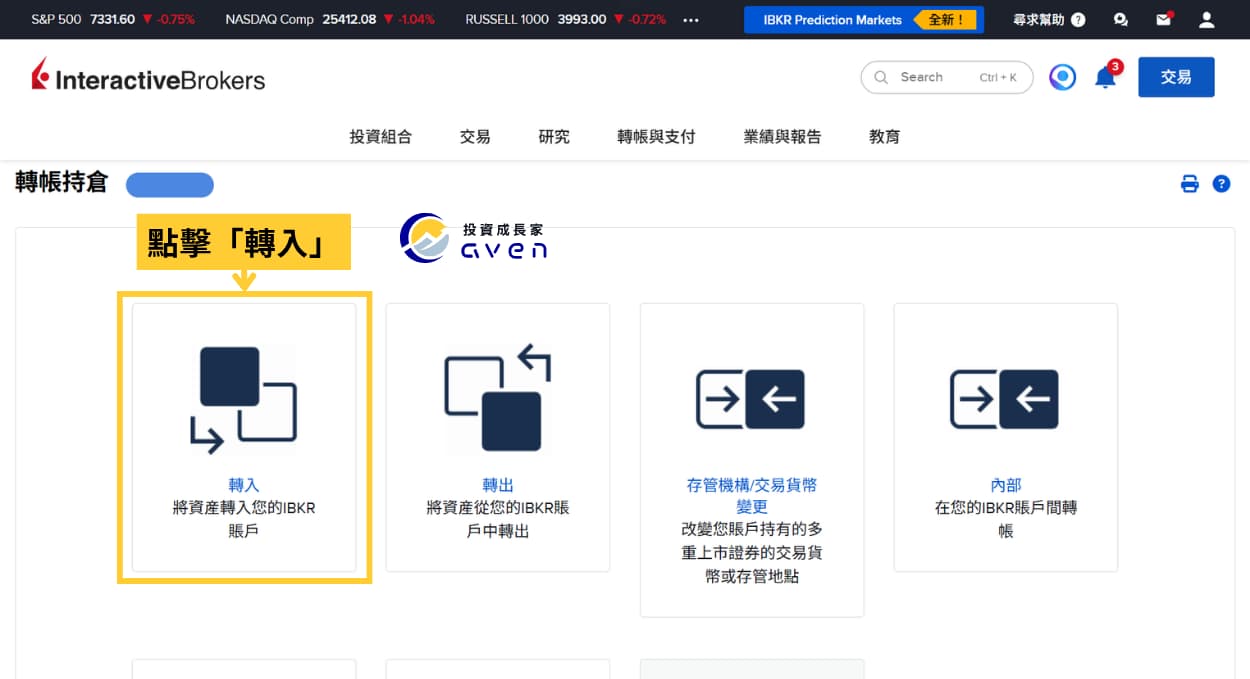Viewport: 1250px width, 679px height.
Task: Click the search magnifier icon
Action: (881, 77)
